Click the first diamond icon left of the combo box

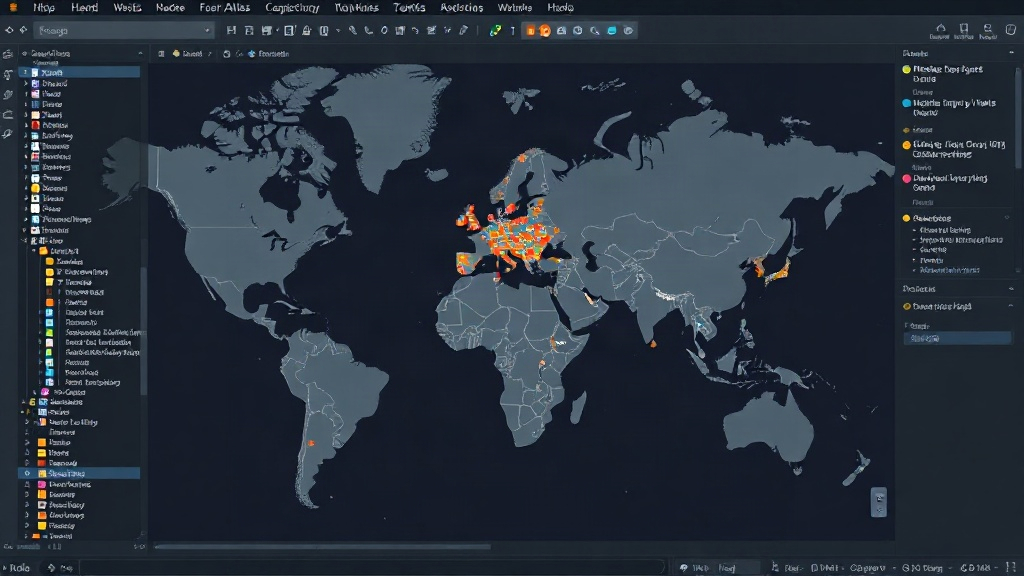(9, 30)
